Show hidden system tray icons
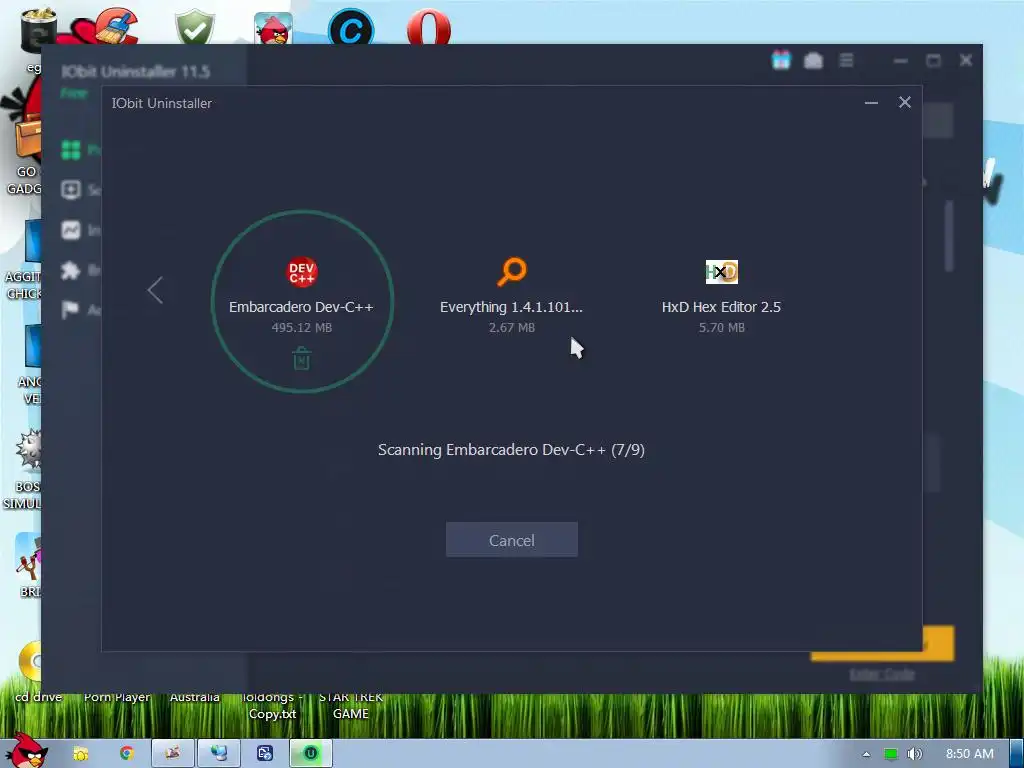The width and height of the screenshot is (1024, 768). click(x=866, y=754)
